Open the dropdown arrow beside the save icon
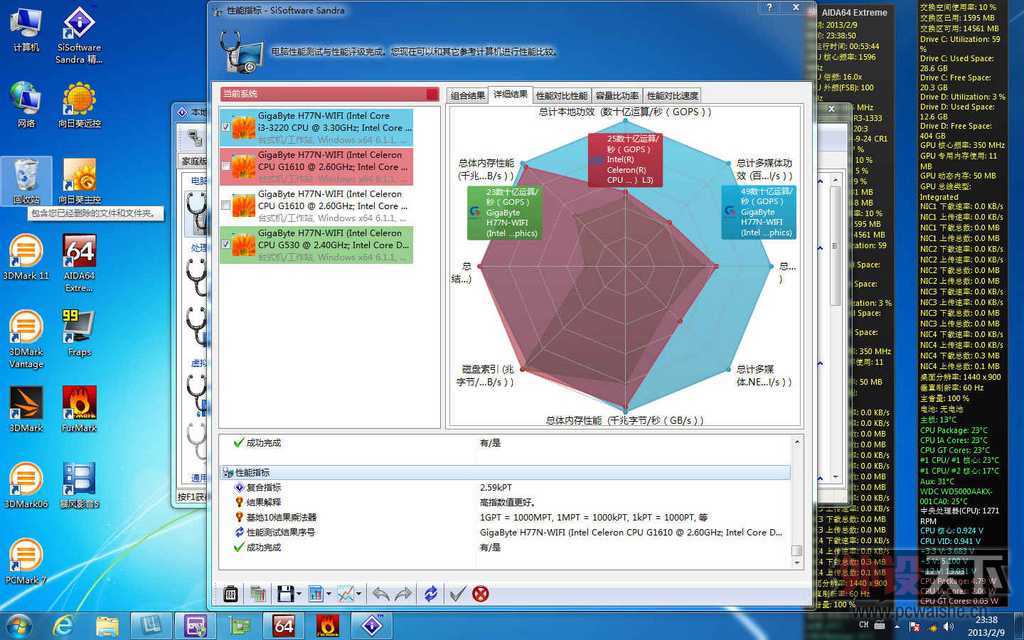Image resolution: width=1024 pixels, height=640 pixels. click(x=298, y=594)
